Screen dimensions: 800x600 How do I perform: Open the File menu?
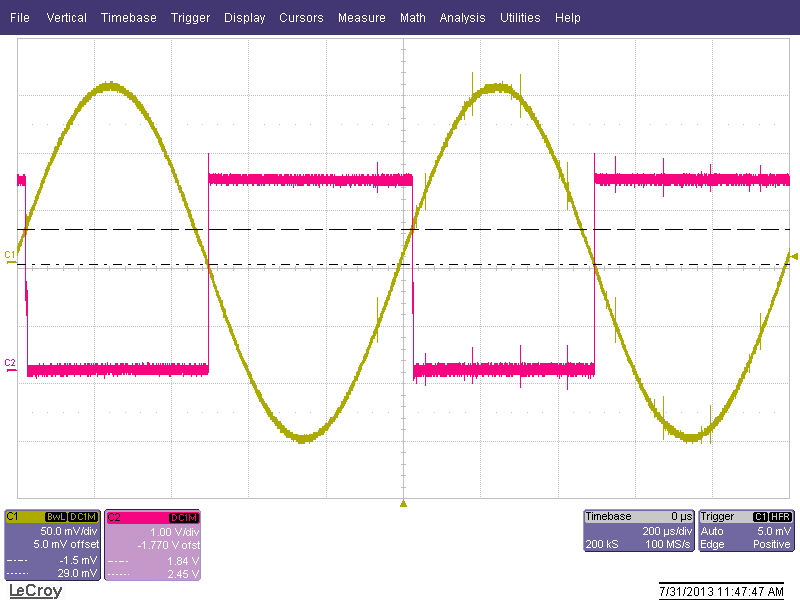coord(19,17)
